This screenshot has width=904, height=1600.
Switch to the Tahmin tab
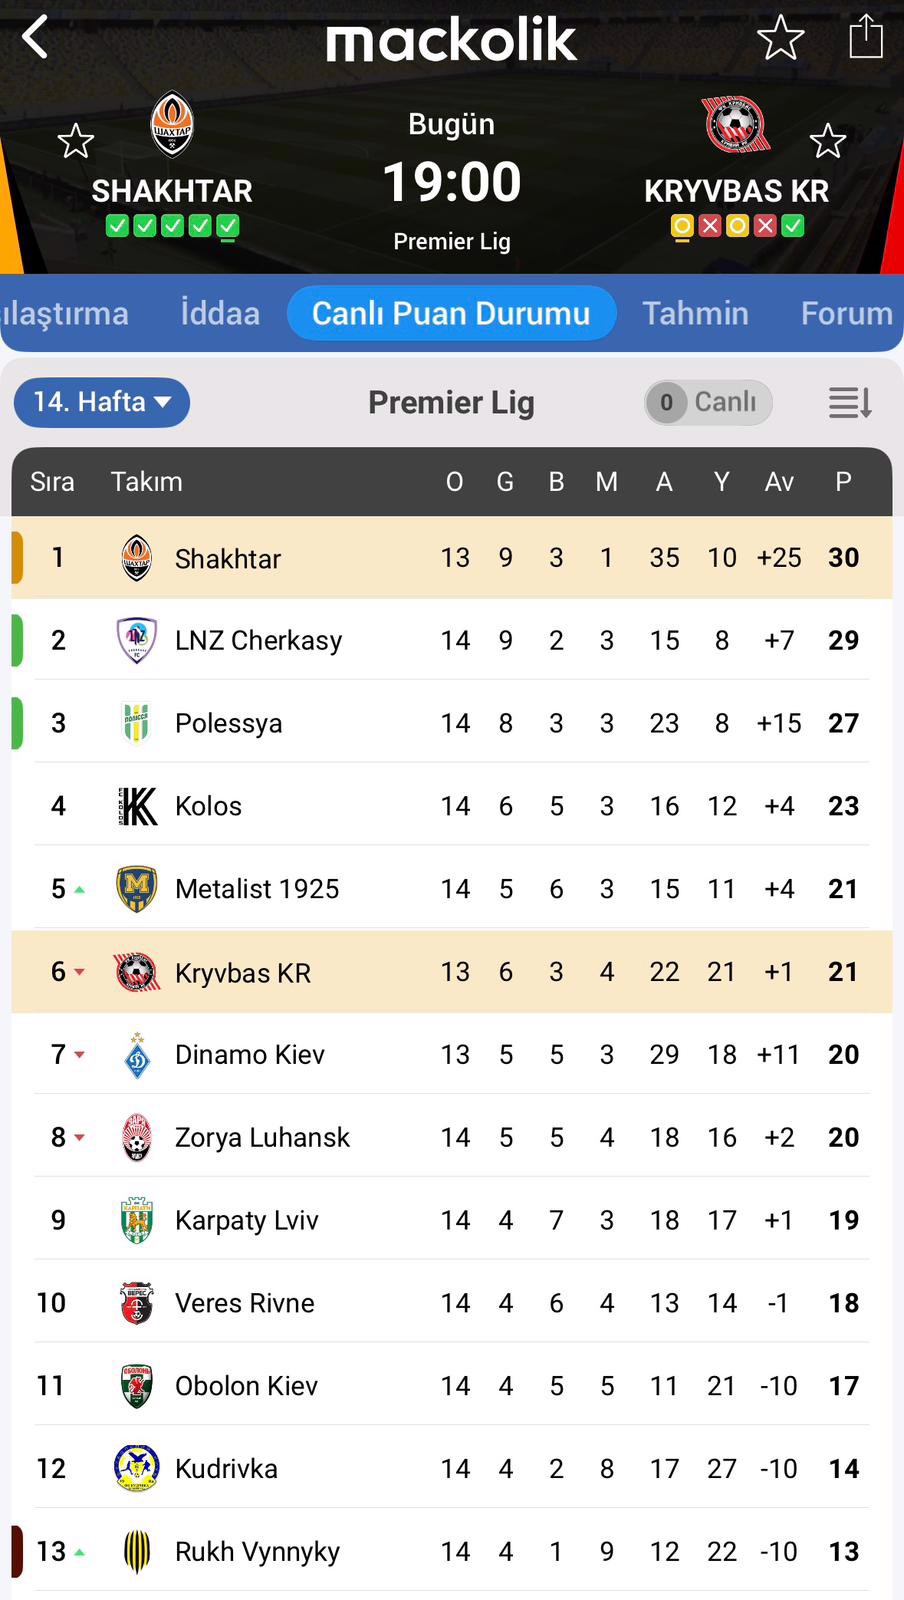tap(695, 313)
